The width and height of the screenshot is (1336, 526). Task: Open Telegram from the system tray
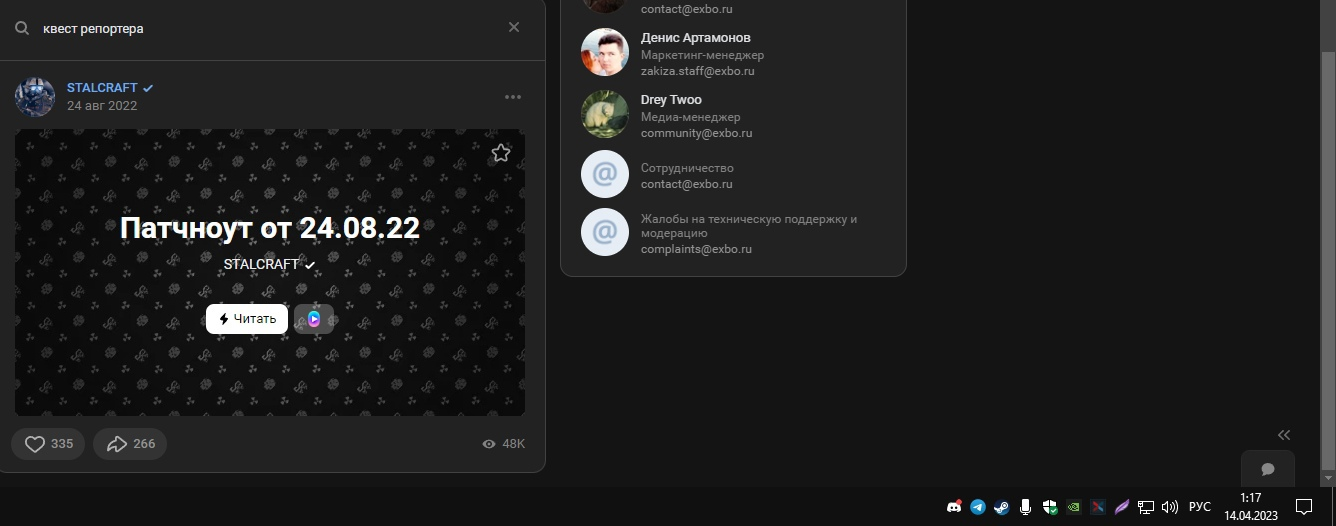(977, 507)
